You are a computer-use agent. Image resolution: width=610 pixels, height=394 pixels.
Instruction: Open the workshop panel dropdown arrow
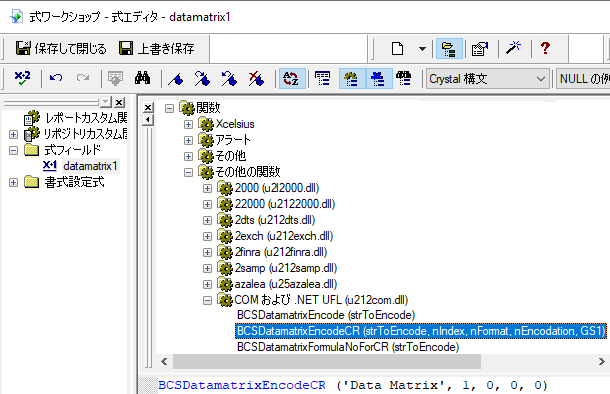click(x=105, y=102)
